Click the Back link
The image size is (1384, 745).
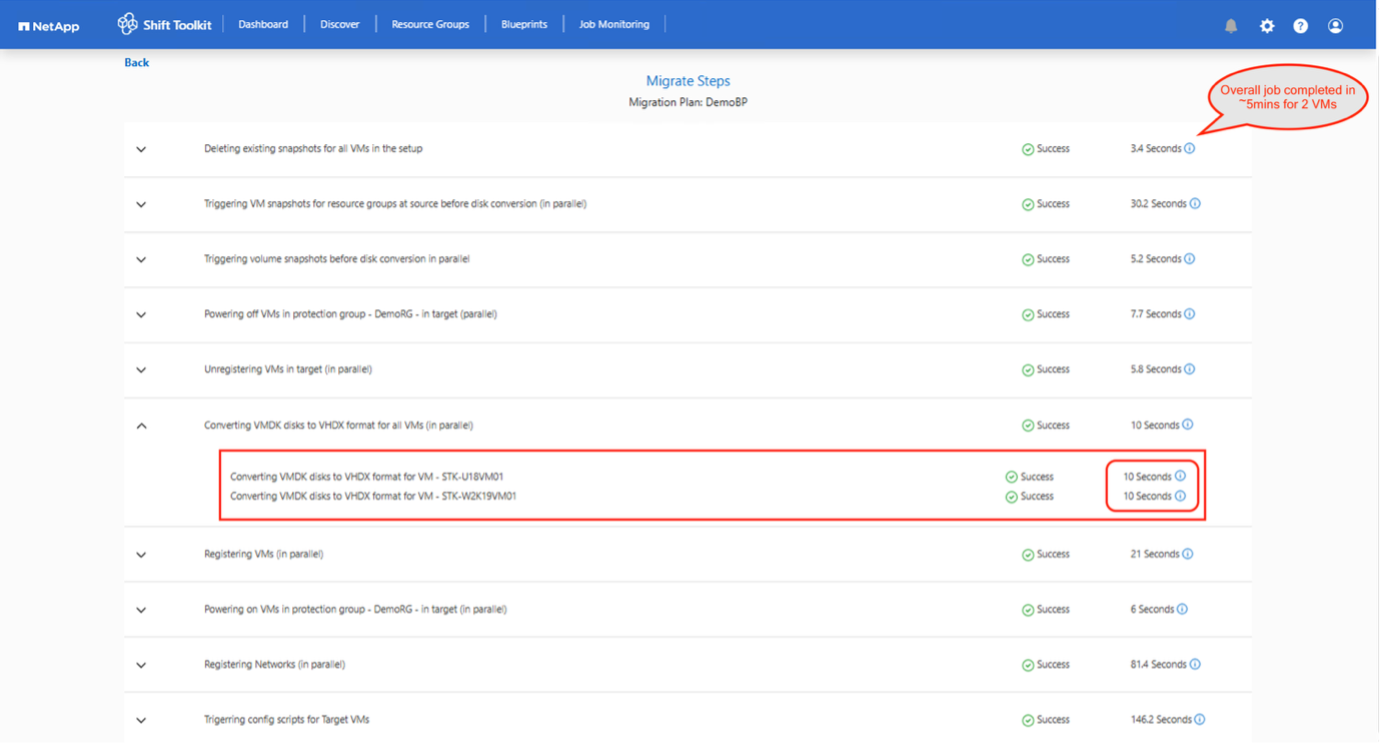(x=136, y=62)
